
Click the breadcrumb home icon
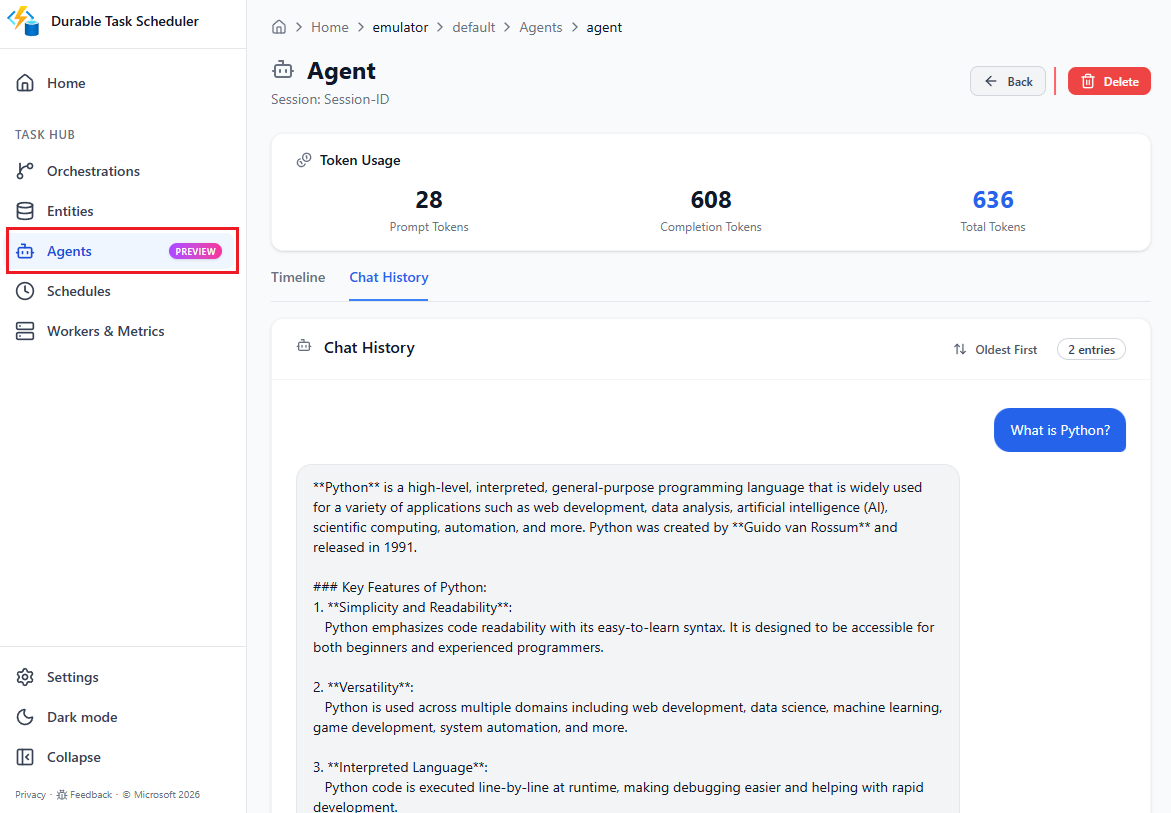279,28
